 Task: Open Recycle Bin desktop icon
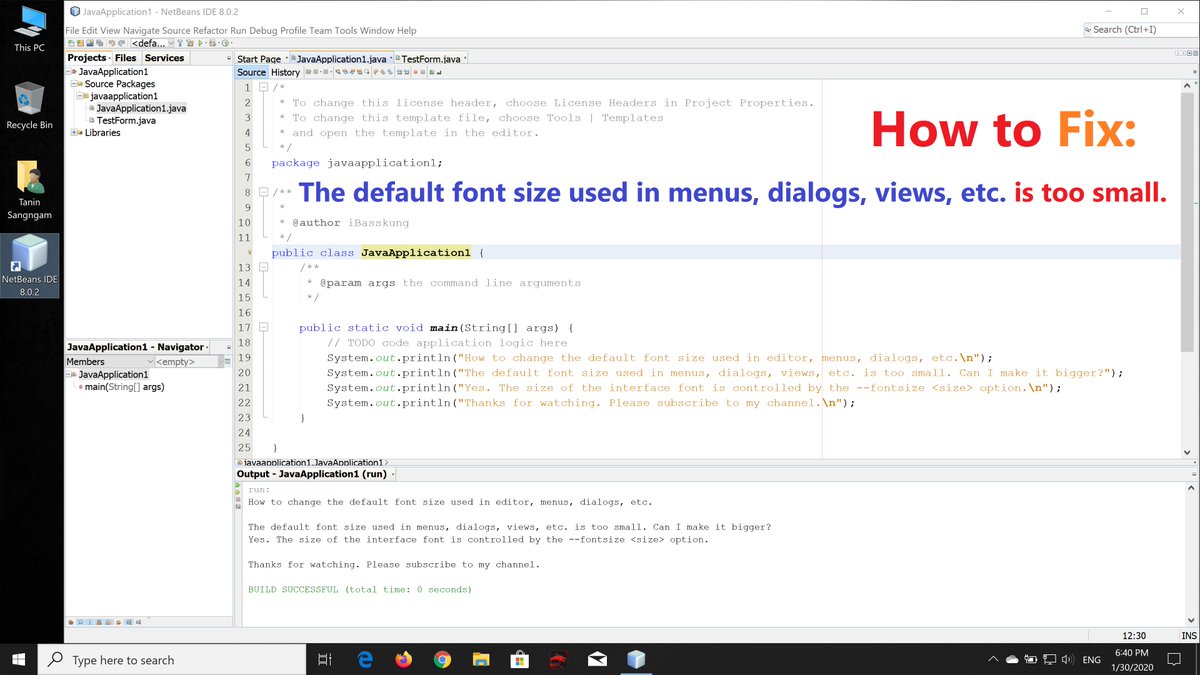[29, 106]
